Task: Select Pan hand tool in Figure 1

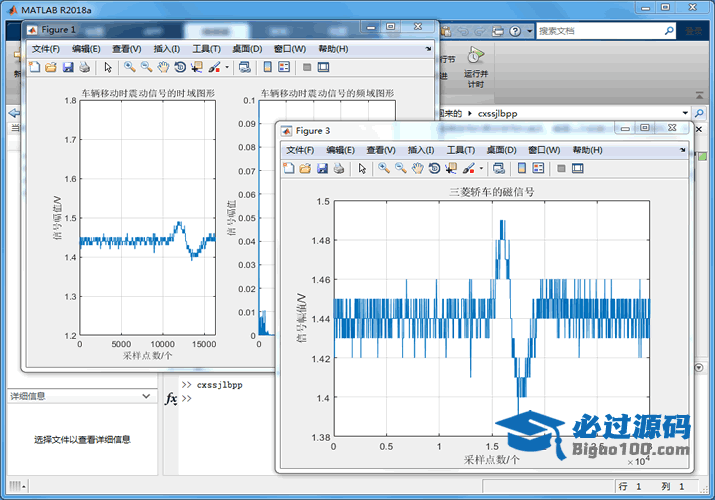Action: (163, 67)
